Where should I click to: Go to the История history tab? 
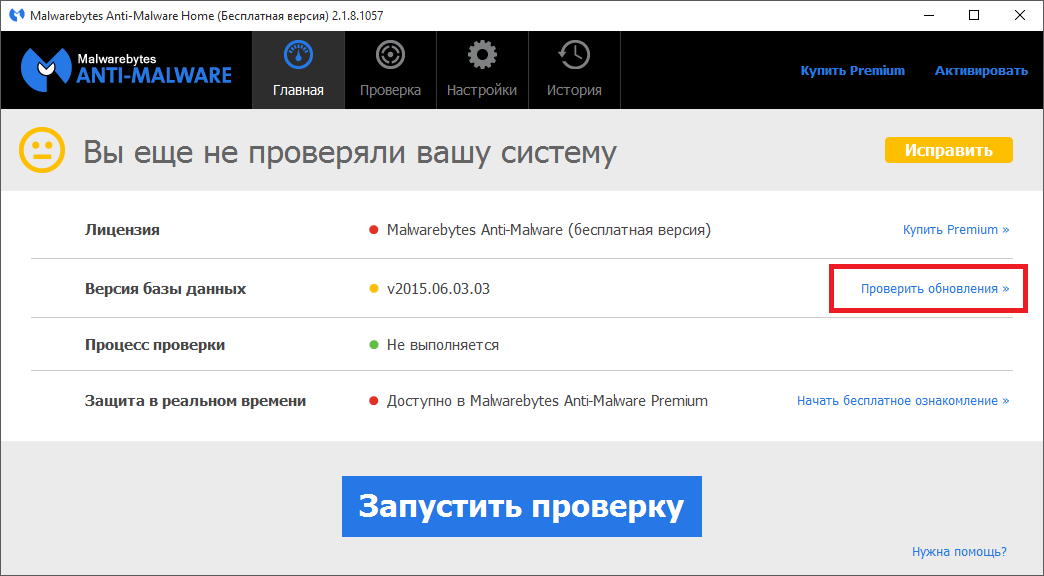pos(574,70)
